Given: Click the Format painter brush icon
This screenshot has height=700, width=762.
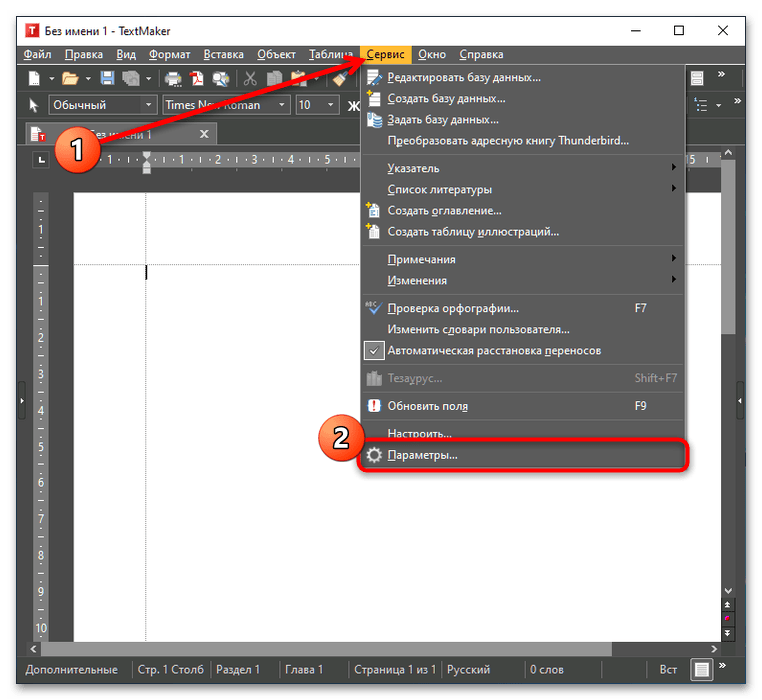Looking at the screenshot, I should 340,78.
